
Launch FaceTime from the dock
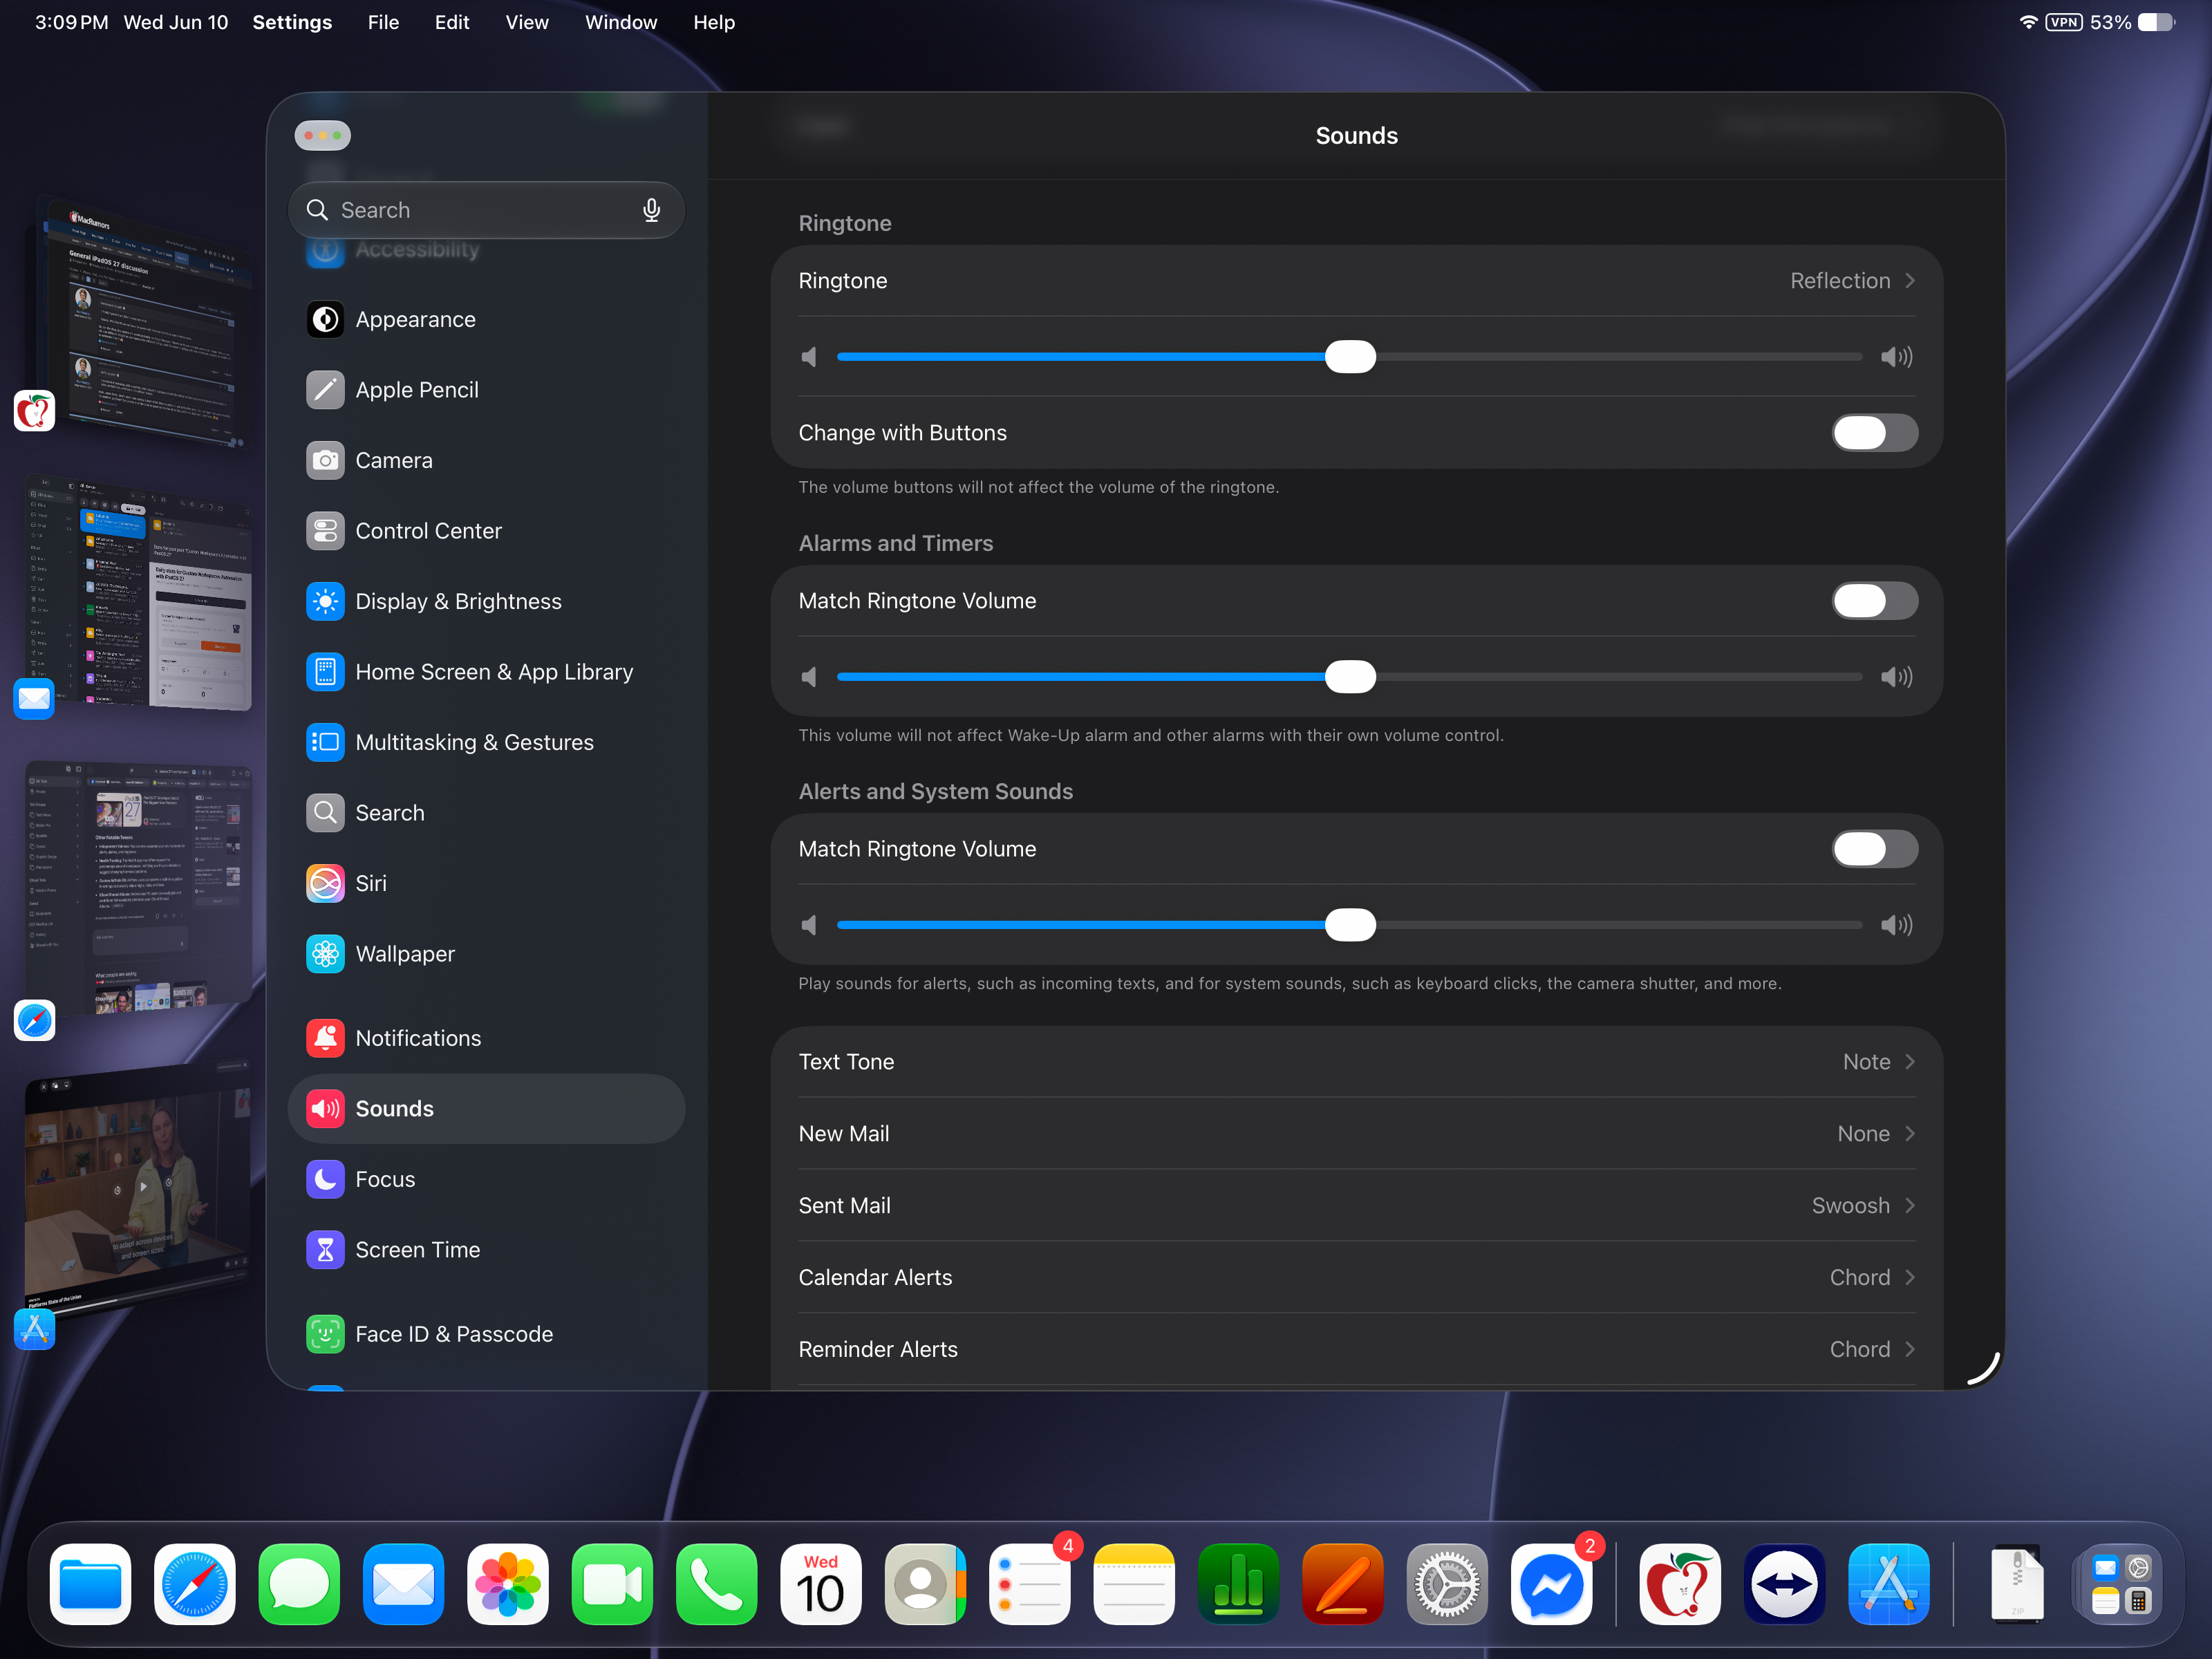[x=612, y=1584]
